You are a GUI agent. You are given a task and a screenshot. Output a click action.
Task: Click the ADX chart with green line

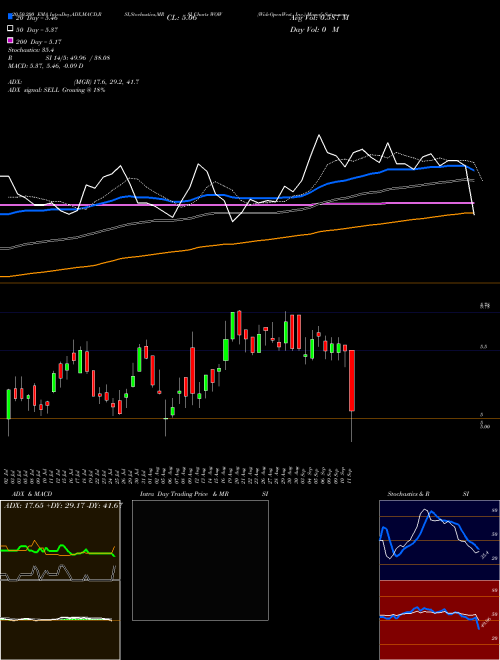(x=60, y=540)
